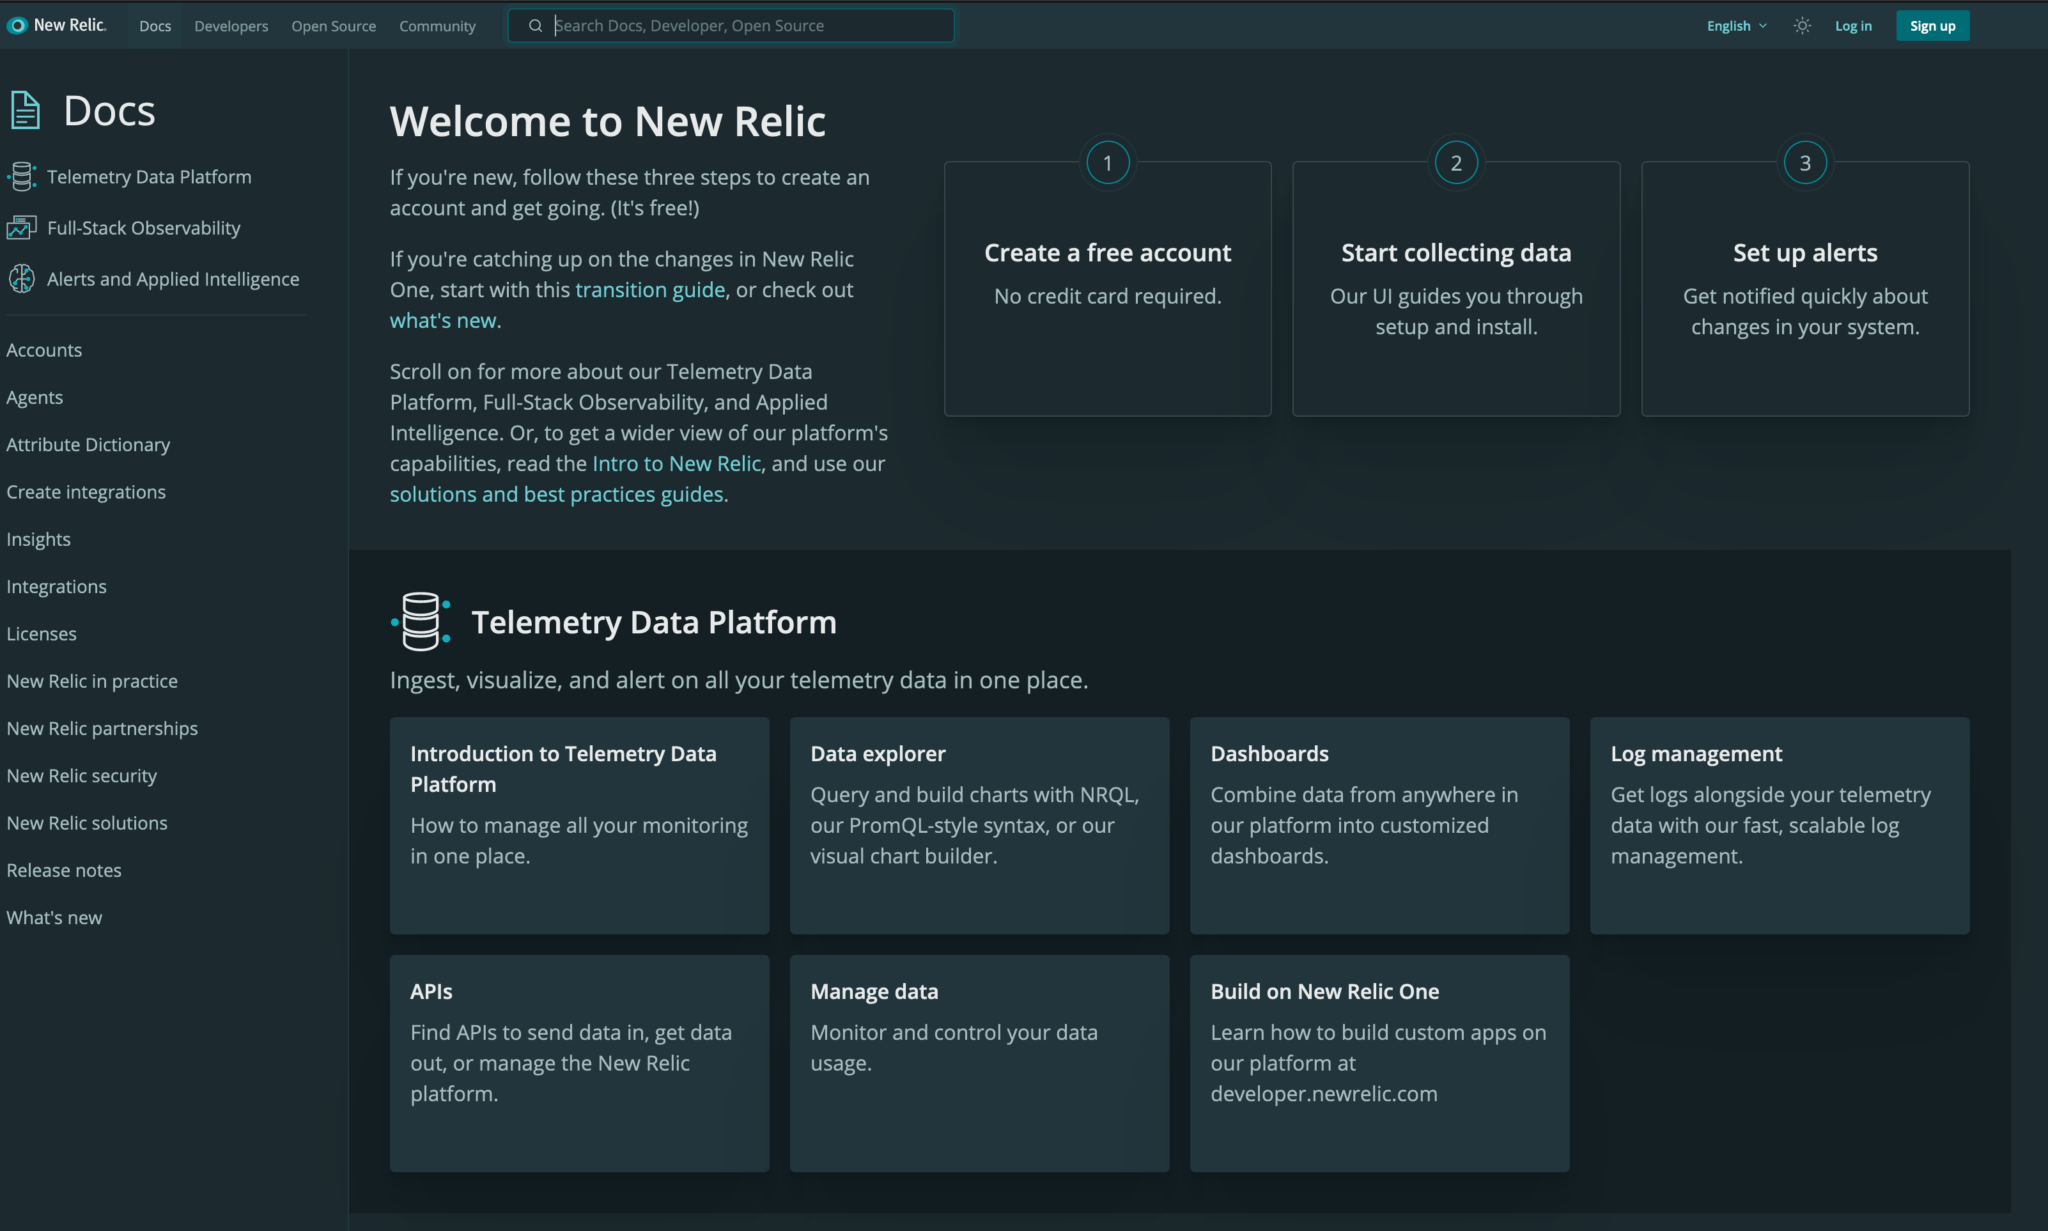Image resolution: width=2048 pixels, height=1231 pixels.
Task: Open Full-Stack Observability sidebar link
Action: click(x=143, y=228)
